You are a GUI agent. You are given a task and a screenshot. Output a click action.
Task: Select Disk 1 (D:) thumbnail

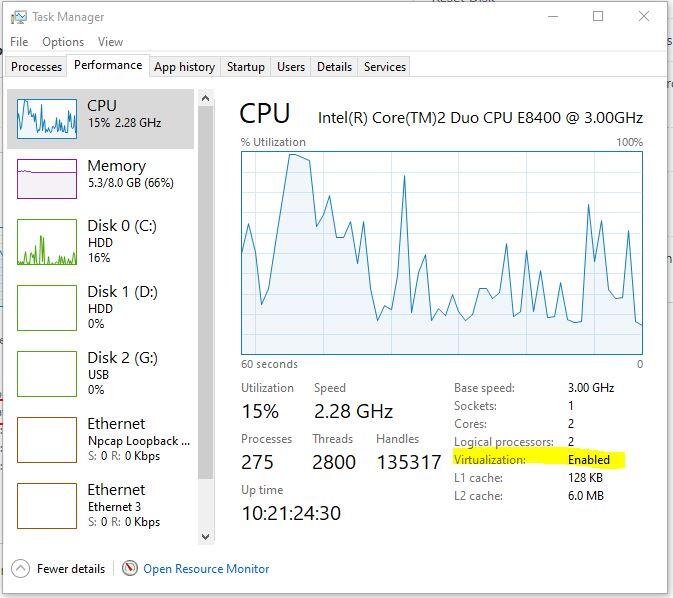pos(47,308)
